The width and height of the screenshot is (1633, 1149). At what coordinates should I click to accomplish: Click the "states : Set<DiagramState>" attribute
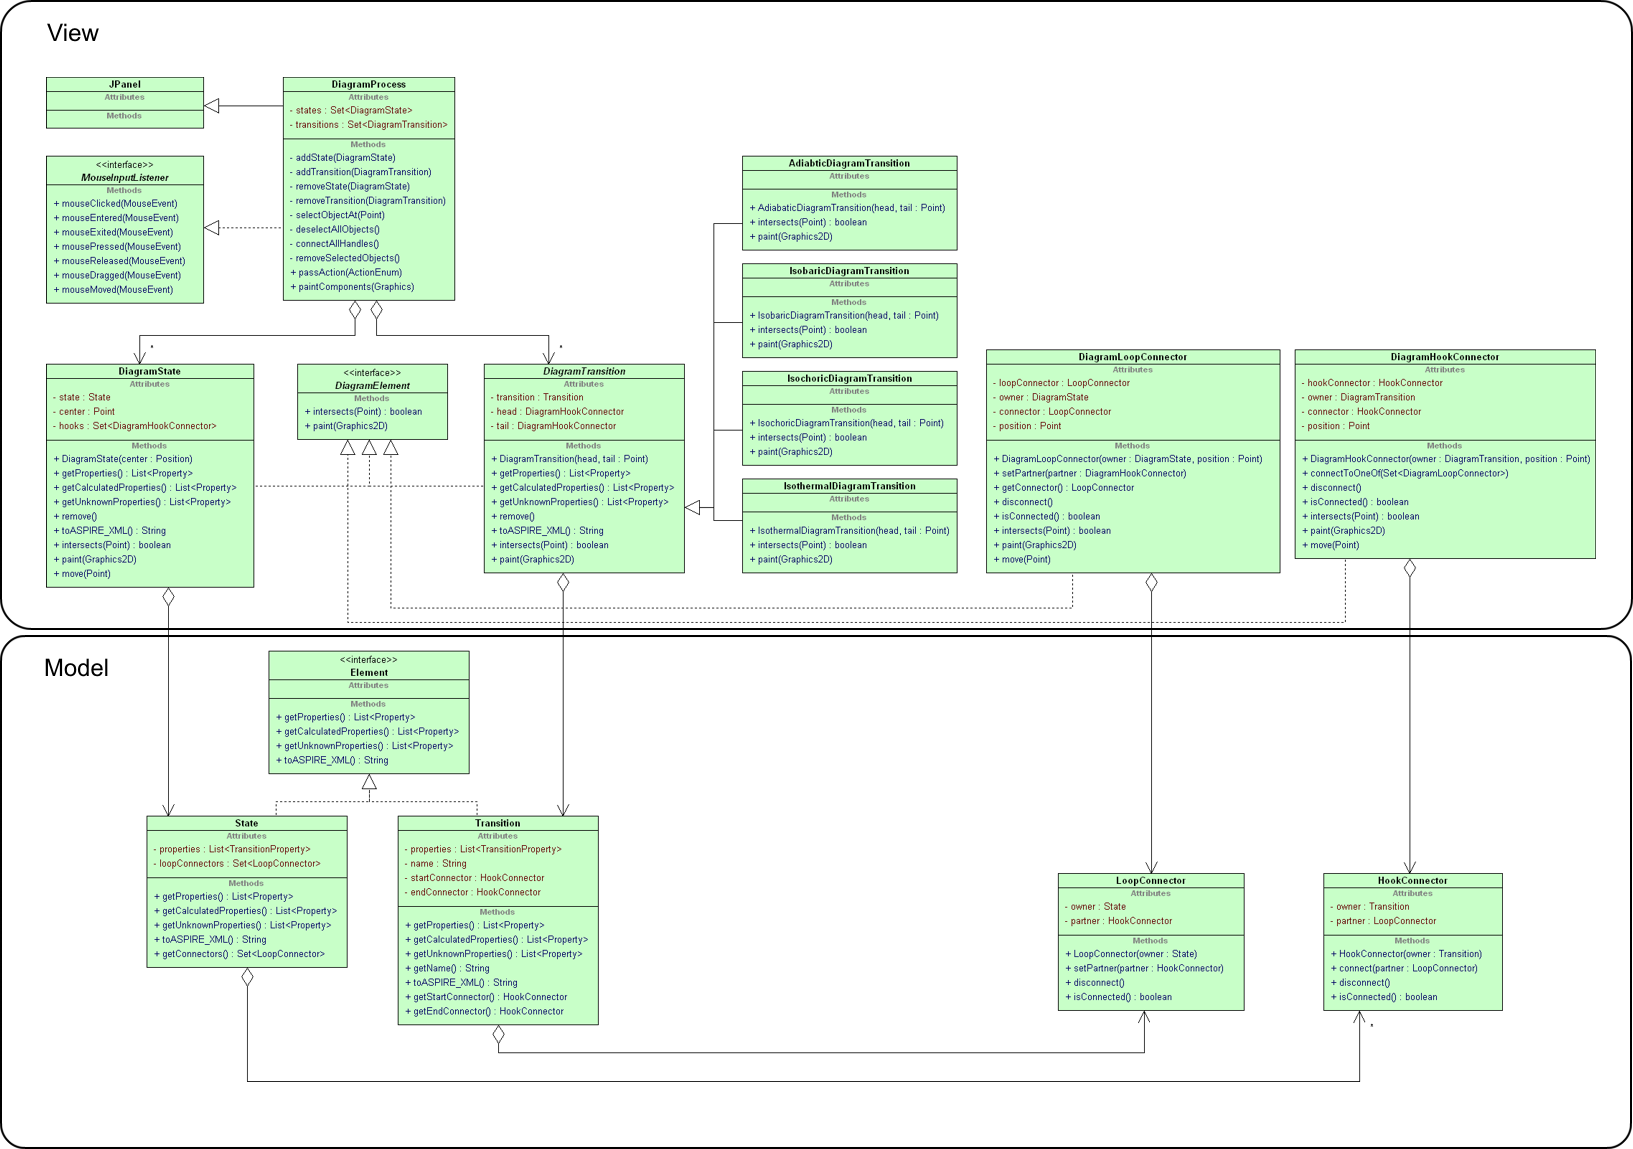pyautogui.click(x=351, y=110)
